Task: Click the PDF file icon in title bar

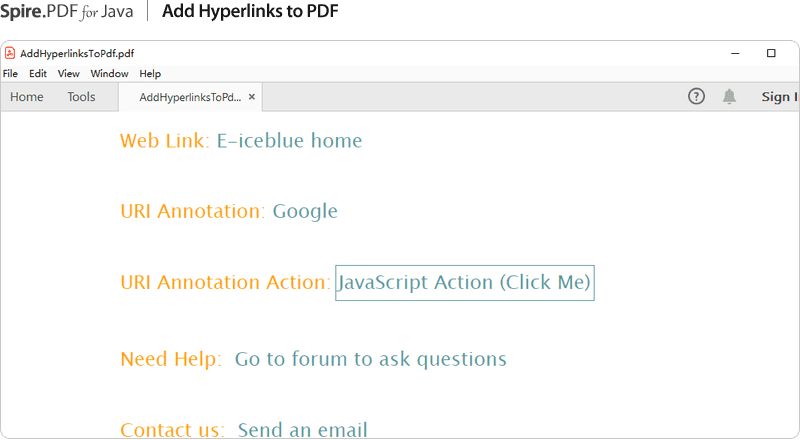Action: click(10, 53)
